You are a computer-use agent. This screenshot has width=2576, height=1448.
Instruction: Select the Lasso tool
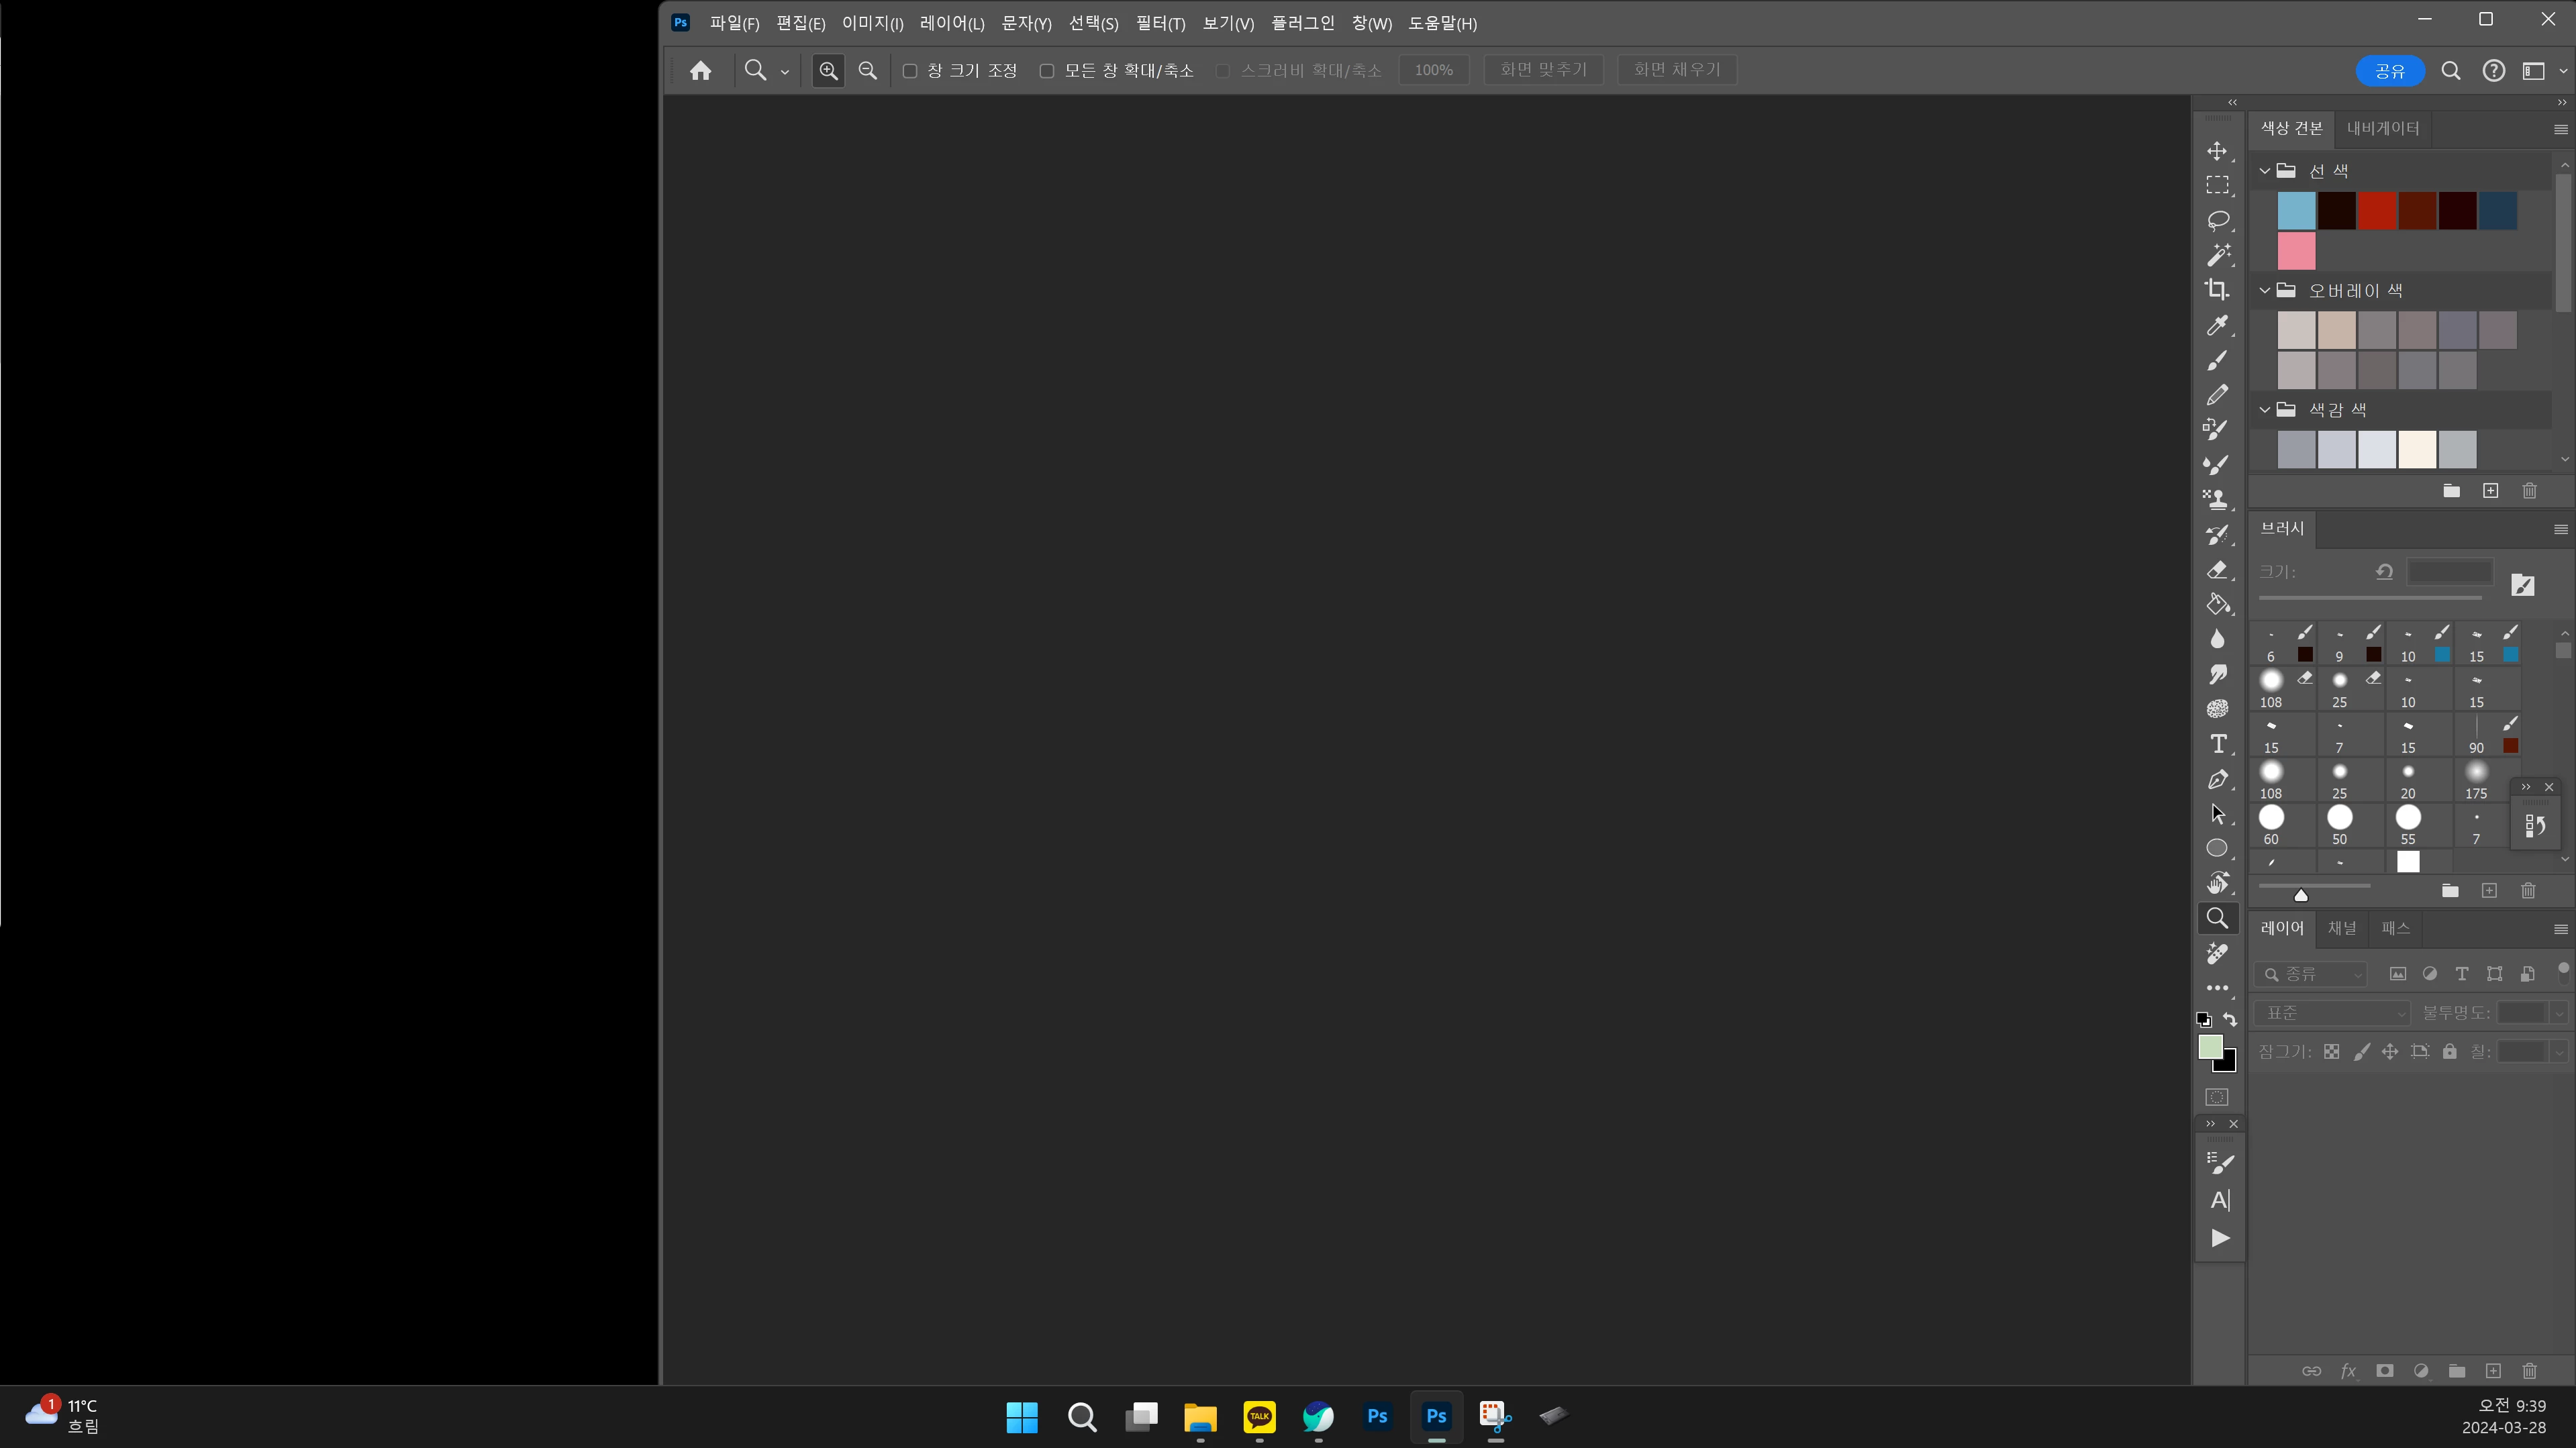point(2217,220)
